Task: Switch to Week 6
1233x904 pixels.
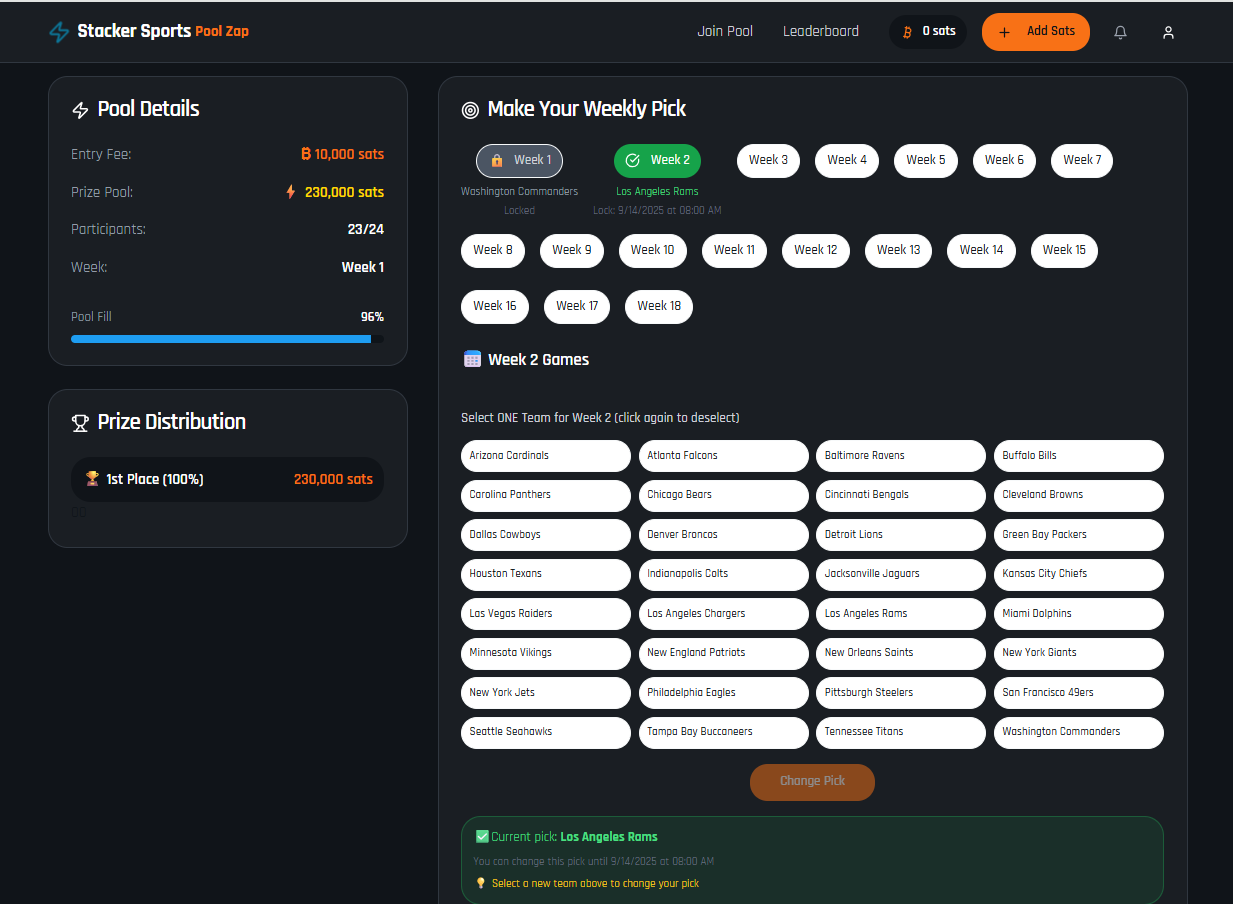Action: [1004, 160]
